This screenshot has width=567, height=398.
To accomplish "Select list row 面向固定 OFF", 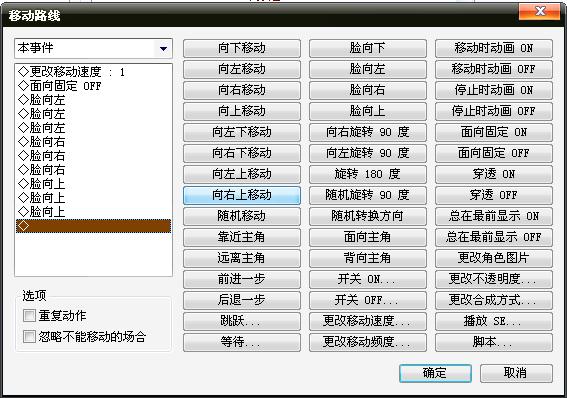I will [93, 86].
